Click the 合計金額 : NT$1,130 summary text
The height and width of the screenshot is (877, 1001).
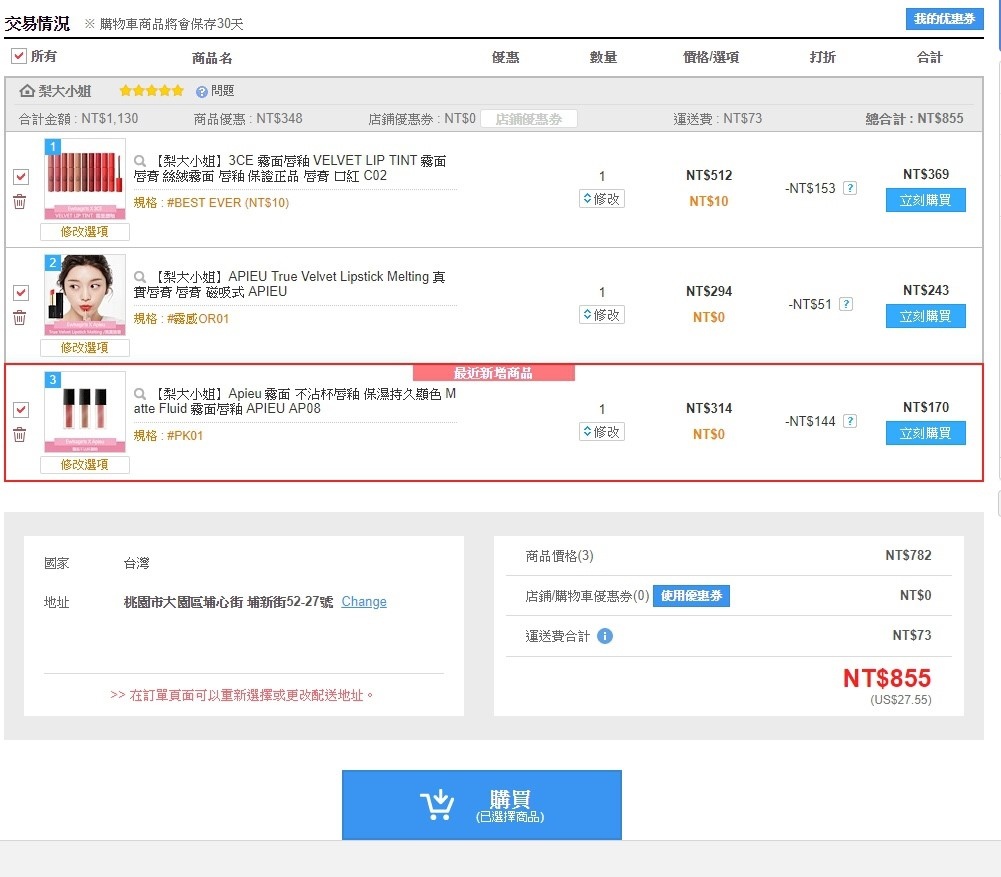coord(79,119)
